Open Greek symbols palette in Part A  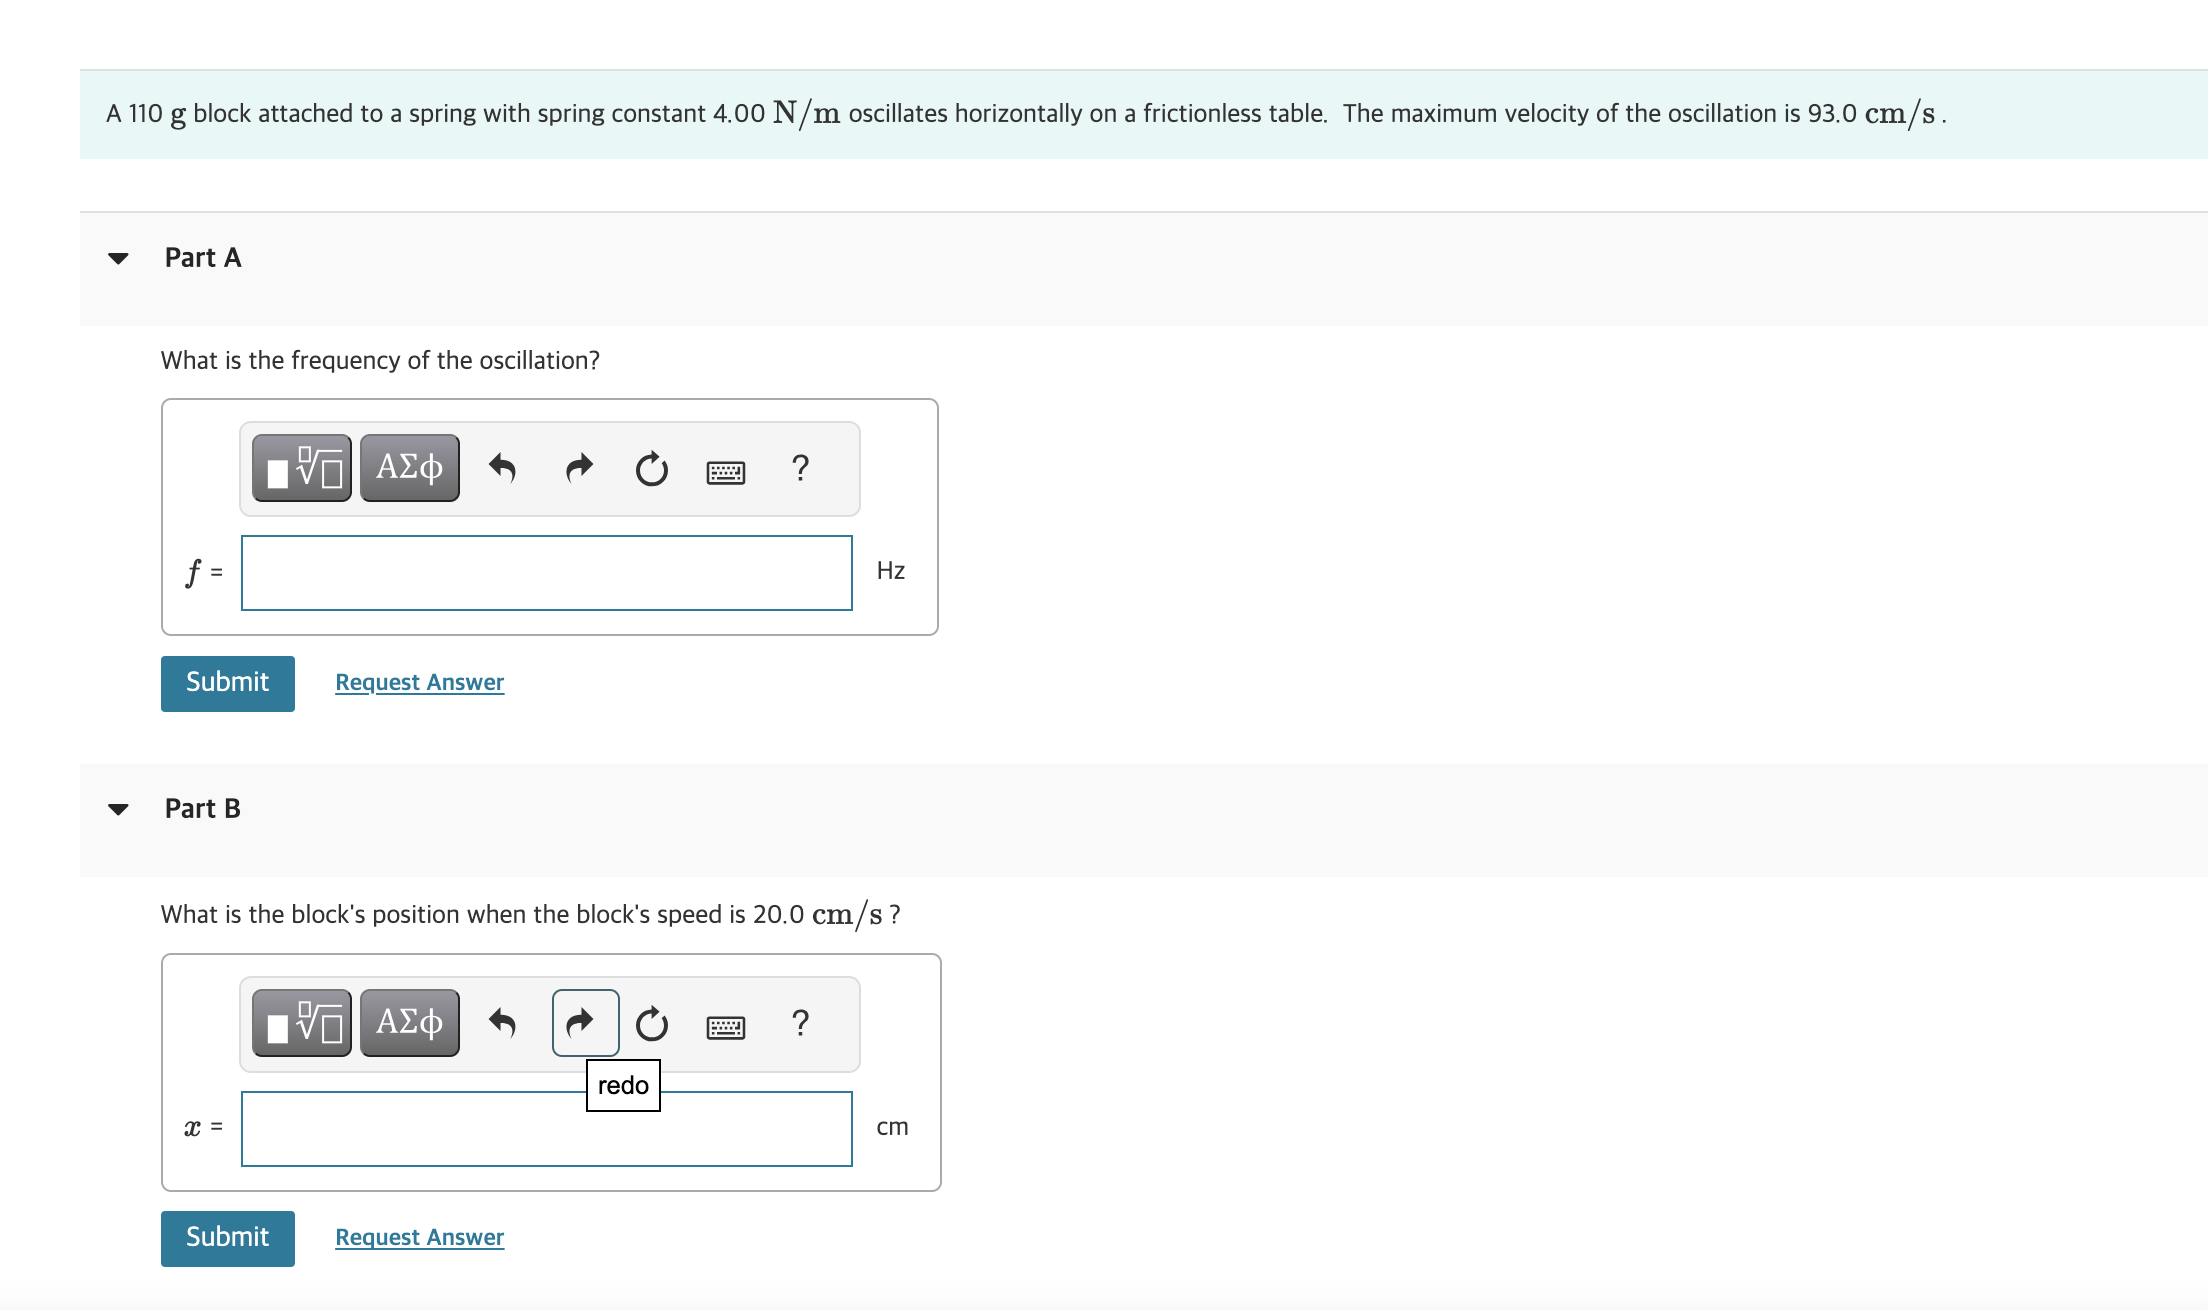[x=410, y=468]
